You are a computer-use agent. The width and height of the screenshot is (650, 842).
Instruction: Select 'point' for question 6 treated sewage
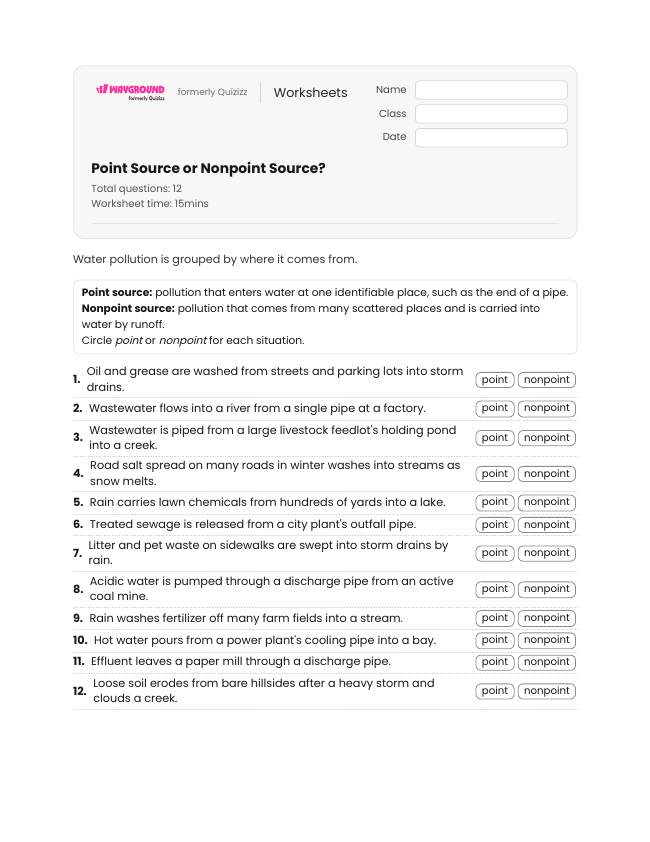pos(495,525)
